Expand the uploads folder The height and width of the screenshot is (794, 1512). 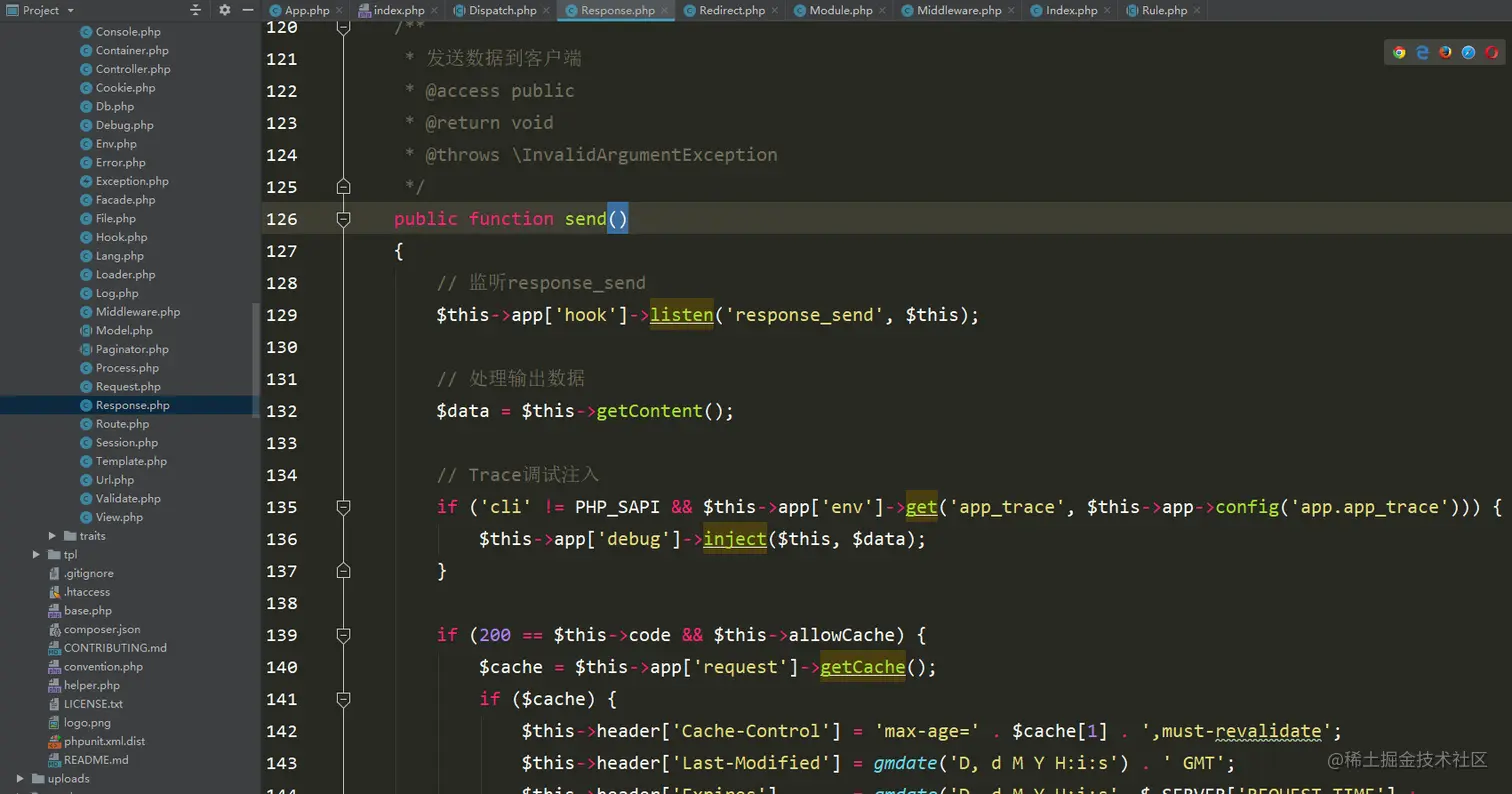point(21,779)
